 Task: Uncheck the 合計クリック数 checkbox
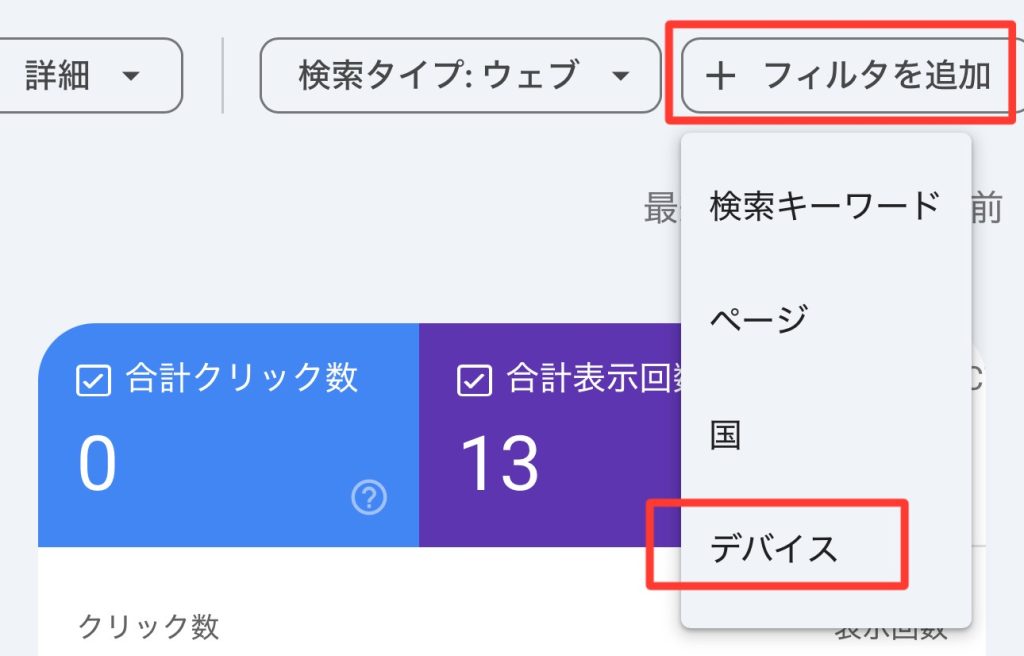click(x=93, y=381)
